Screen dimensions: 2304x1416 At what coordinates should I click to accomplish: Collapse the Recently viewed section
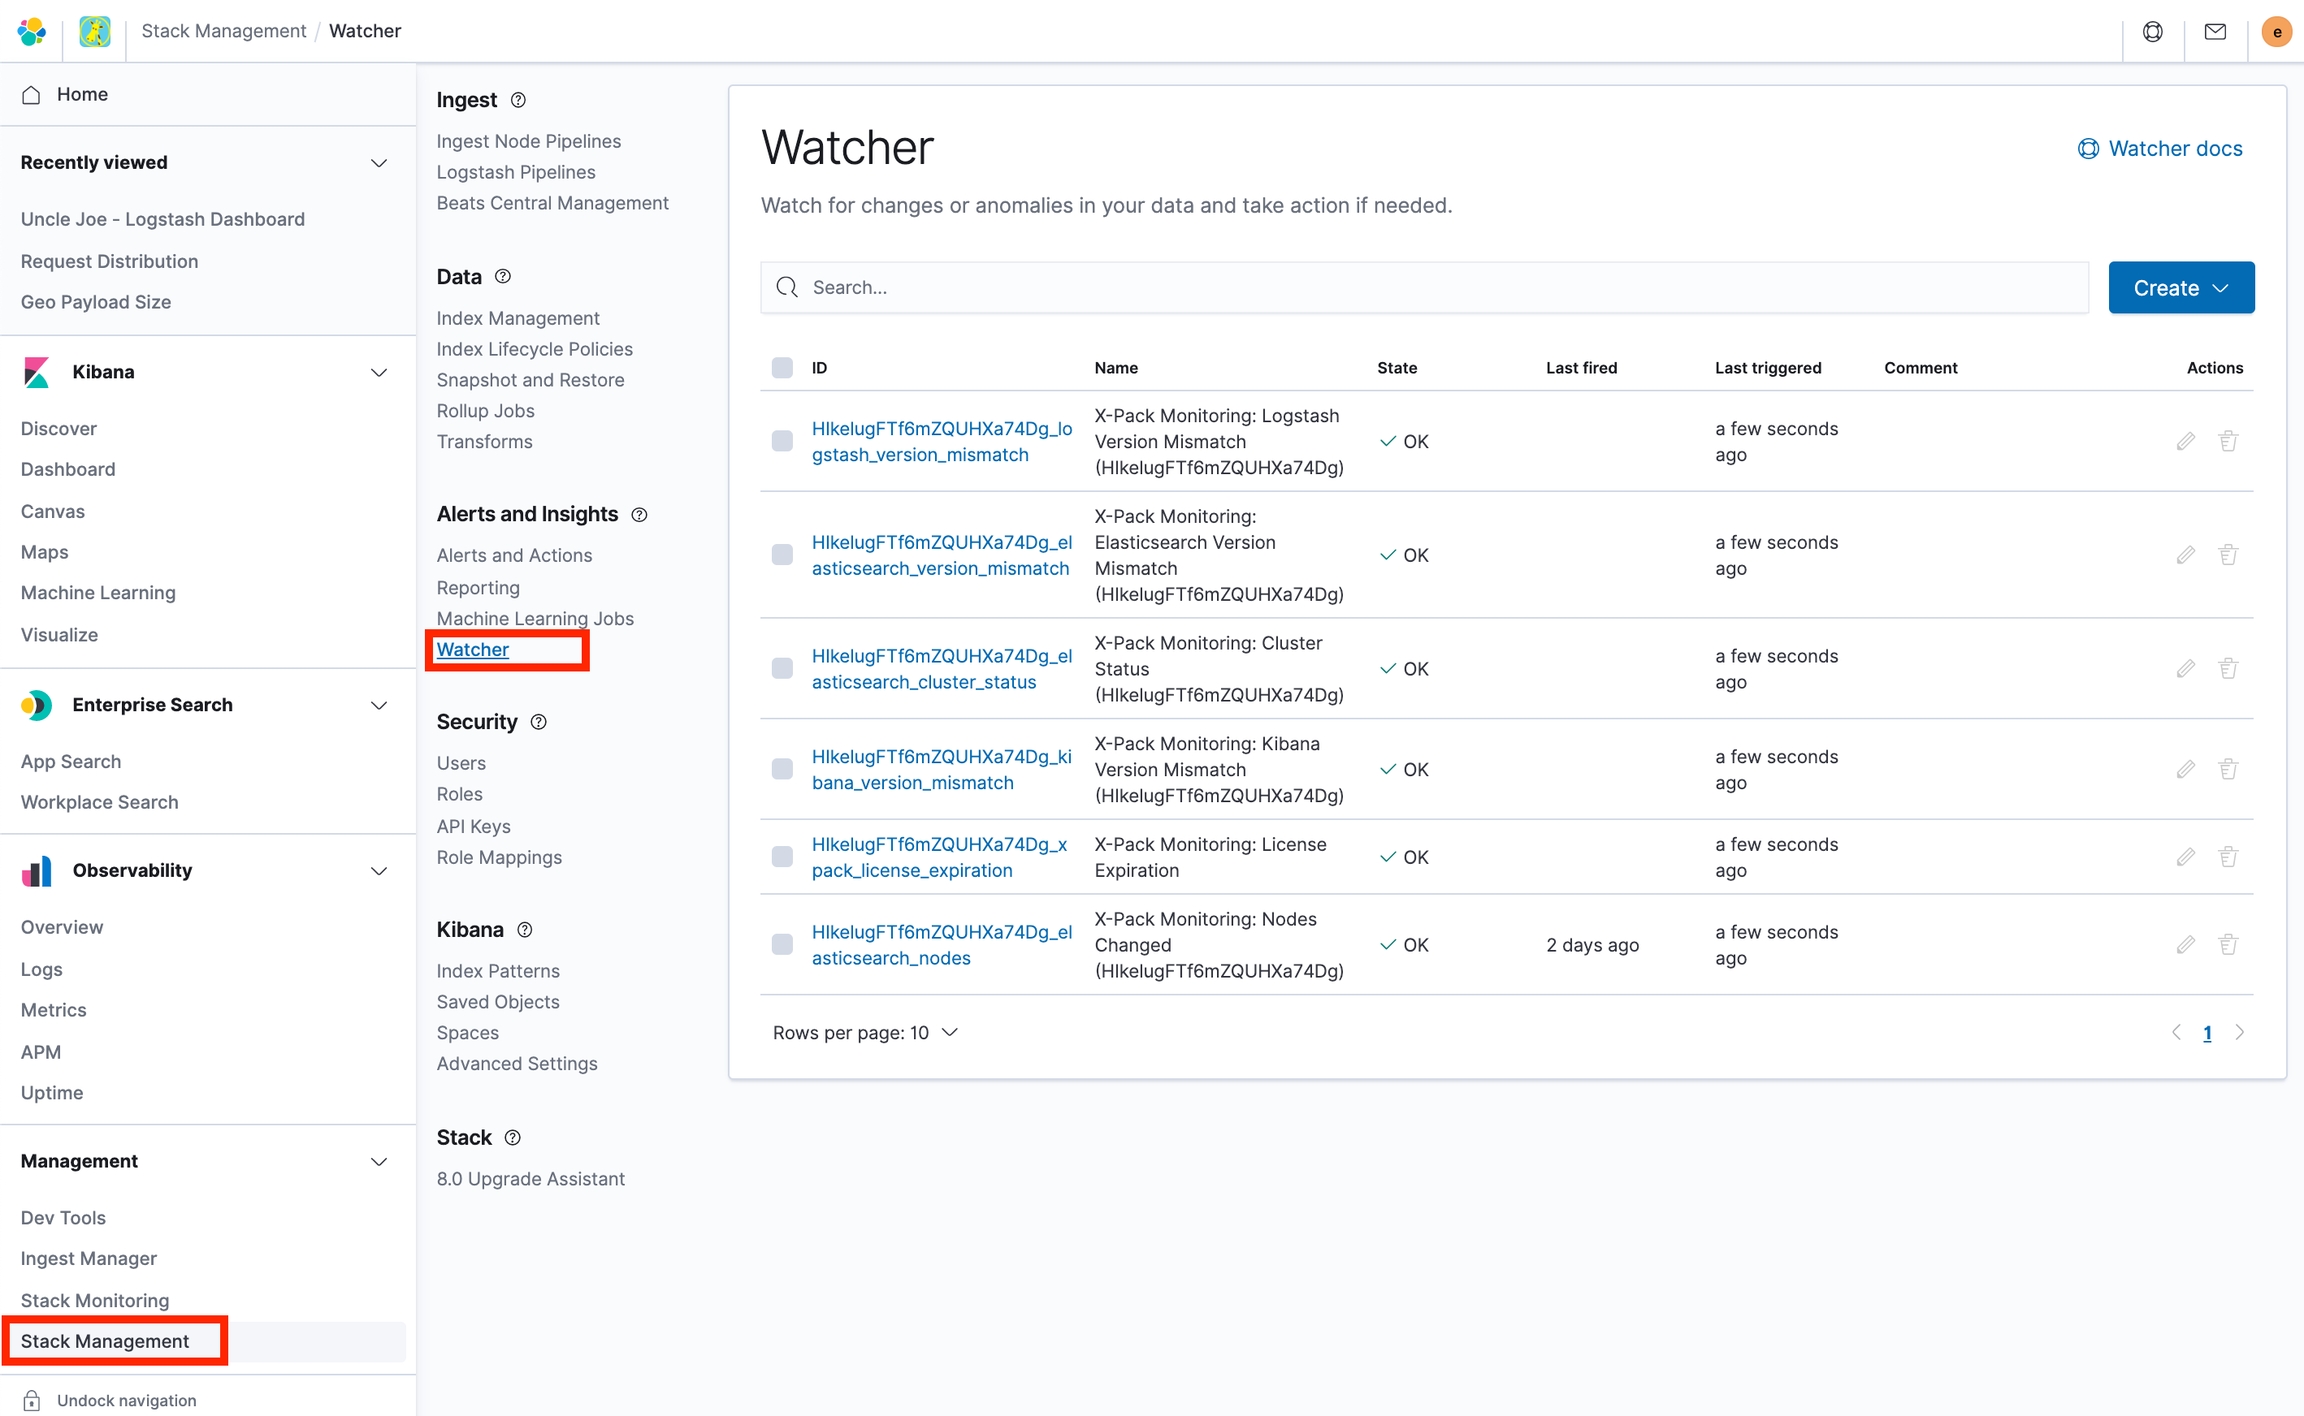click(379, 163)
